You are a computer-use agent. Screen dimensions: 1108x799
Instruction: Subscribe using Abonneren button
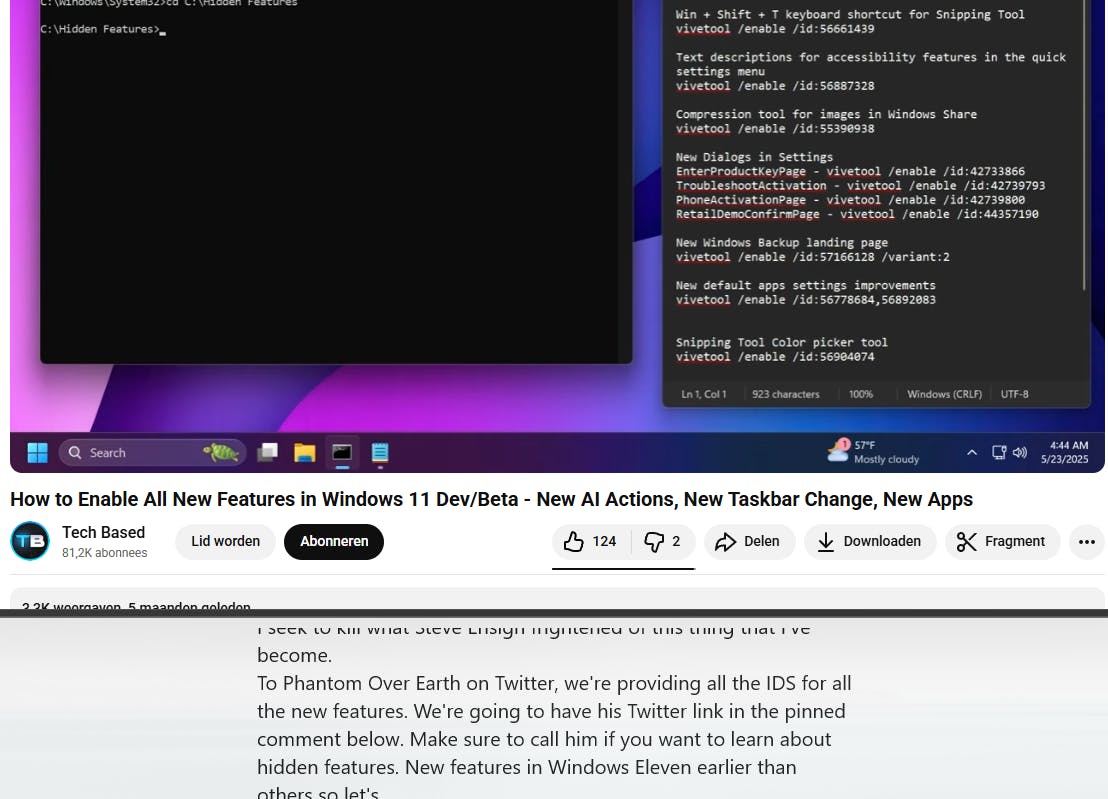pos(334,542)
